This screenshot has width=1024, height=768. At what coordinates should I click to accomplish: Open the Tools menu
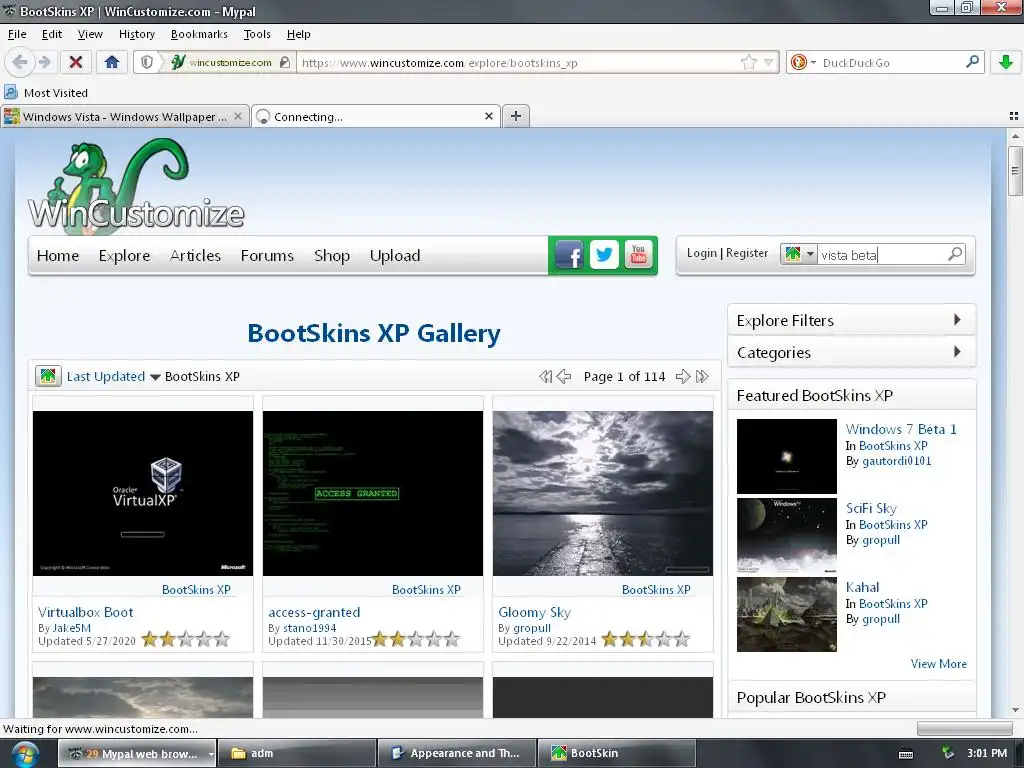coord(257,34)
